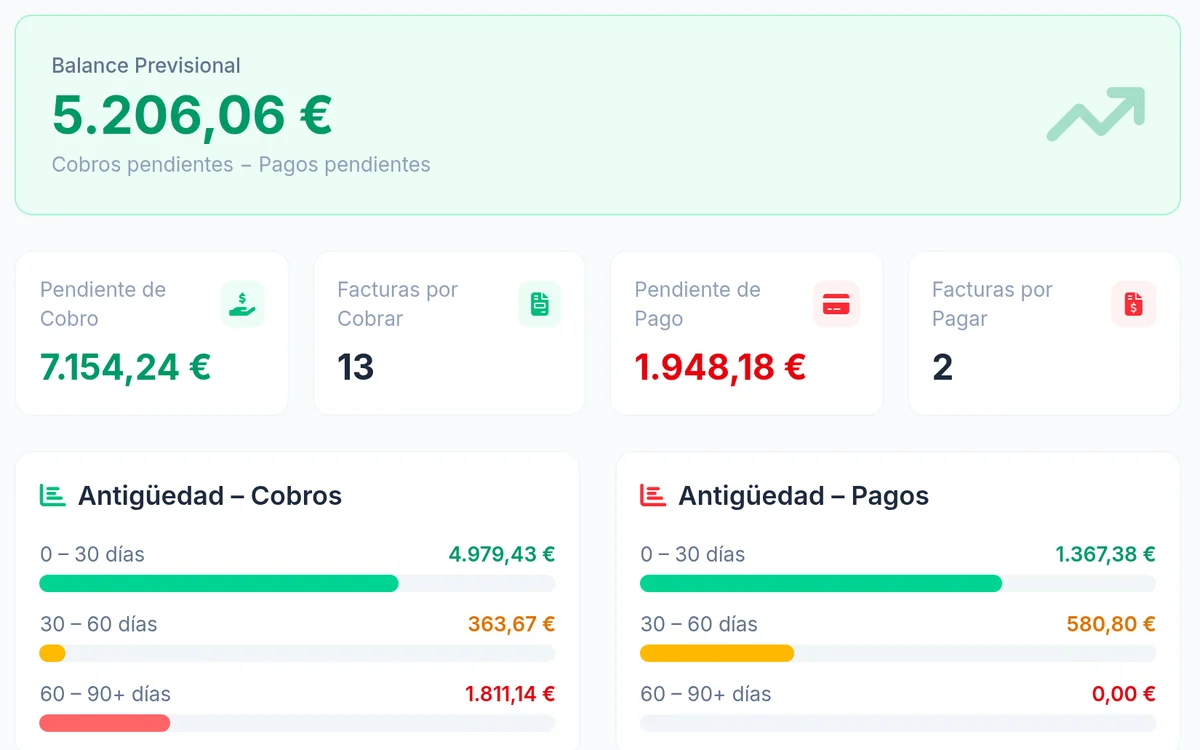This screenshot has height=750, width=1200.
Task: Click the Balance Previsional amount 5.206,06 €
Action: (x=192, y=115)
